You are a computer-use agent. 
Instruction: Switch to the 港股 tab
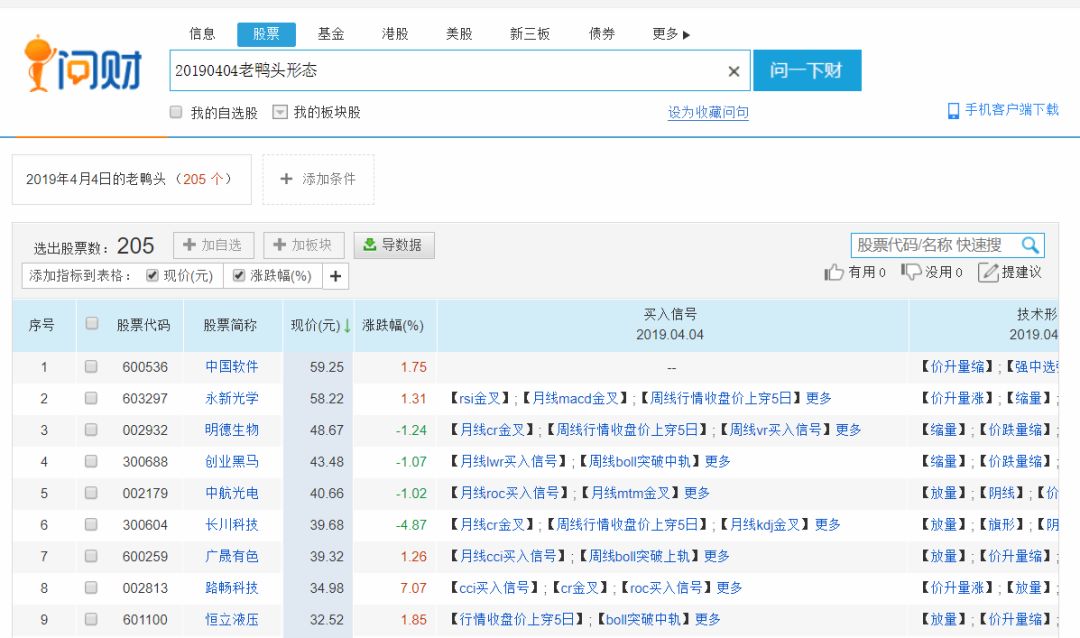396,33
